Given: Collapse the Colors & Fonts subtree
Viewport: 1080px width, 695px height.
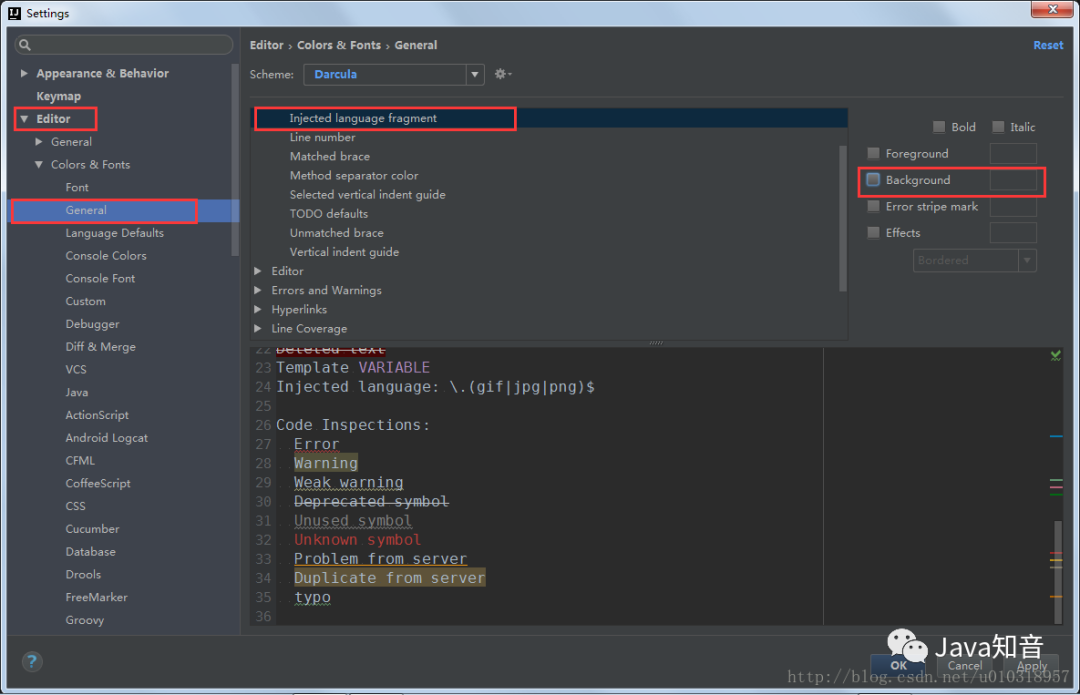Looking at the screenshot, I should pyautogui.click(x=39, y=164).
